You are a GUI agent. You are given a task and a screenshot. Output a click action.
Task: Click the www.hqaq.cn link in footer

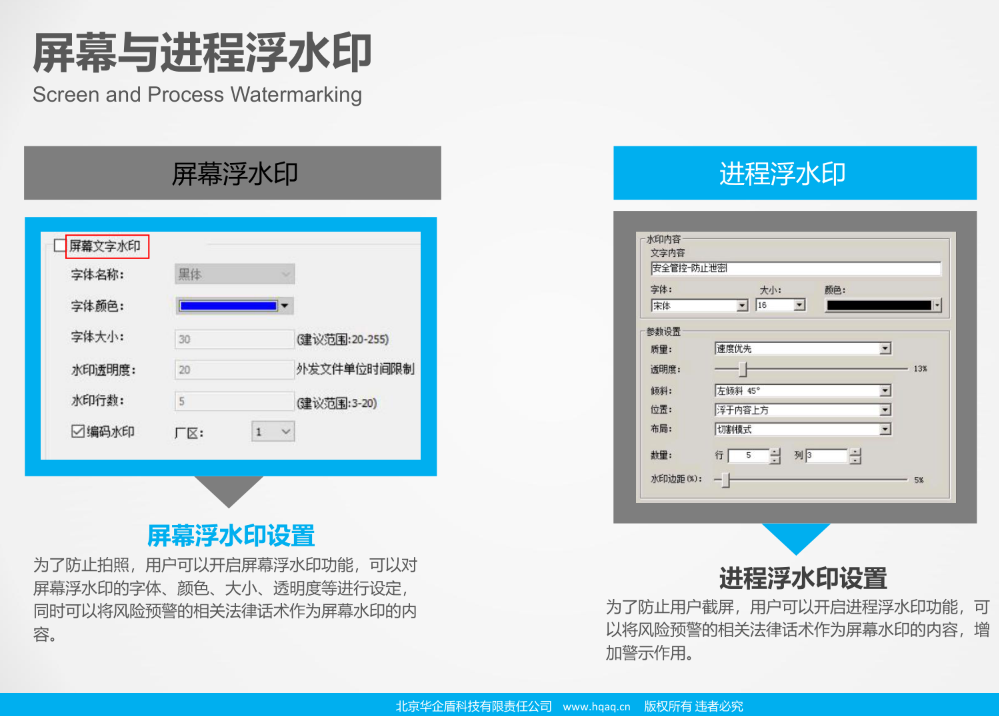(596, 706)
